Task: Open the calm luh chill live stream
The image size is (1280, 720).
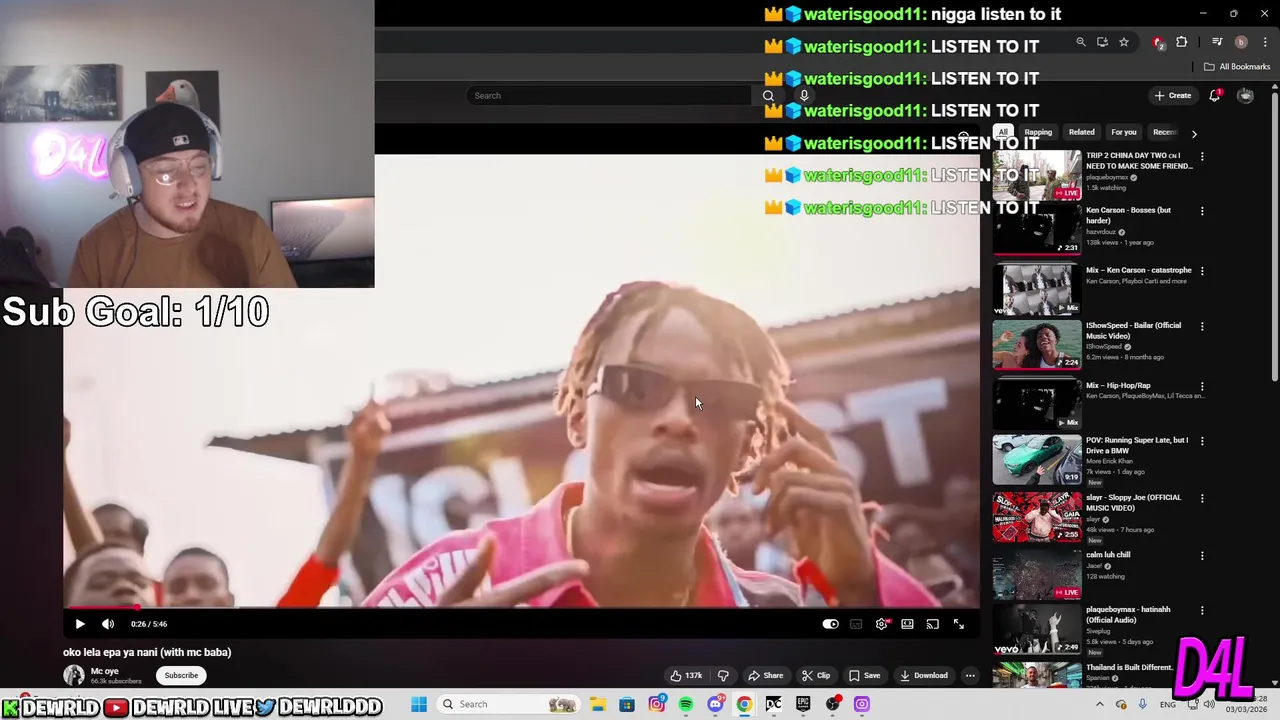Action: [1037, 574]
